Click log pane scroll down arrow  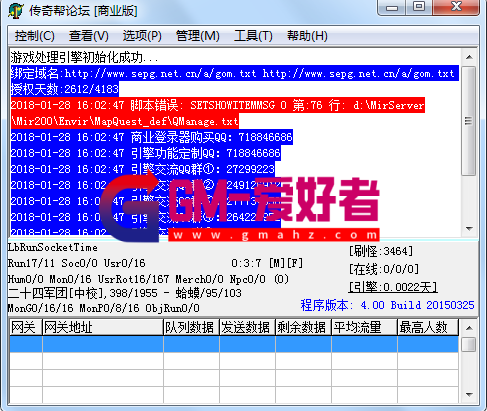pyautogui.click(x=469, y=229)
